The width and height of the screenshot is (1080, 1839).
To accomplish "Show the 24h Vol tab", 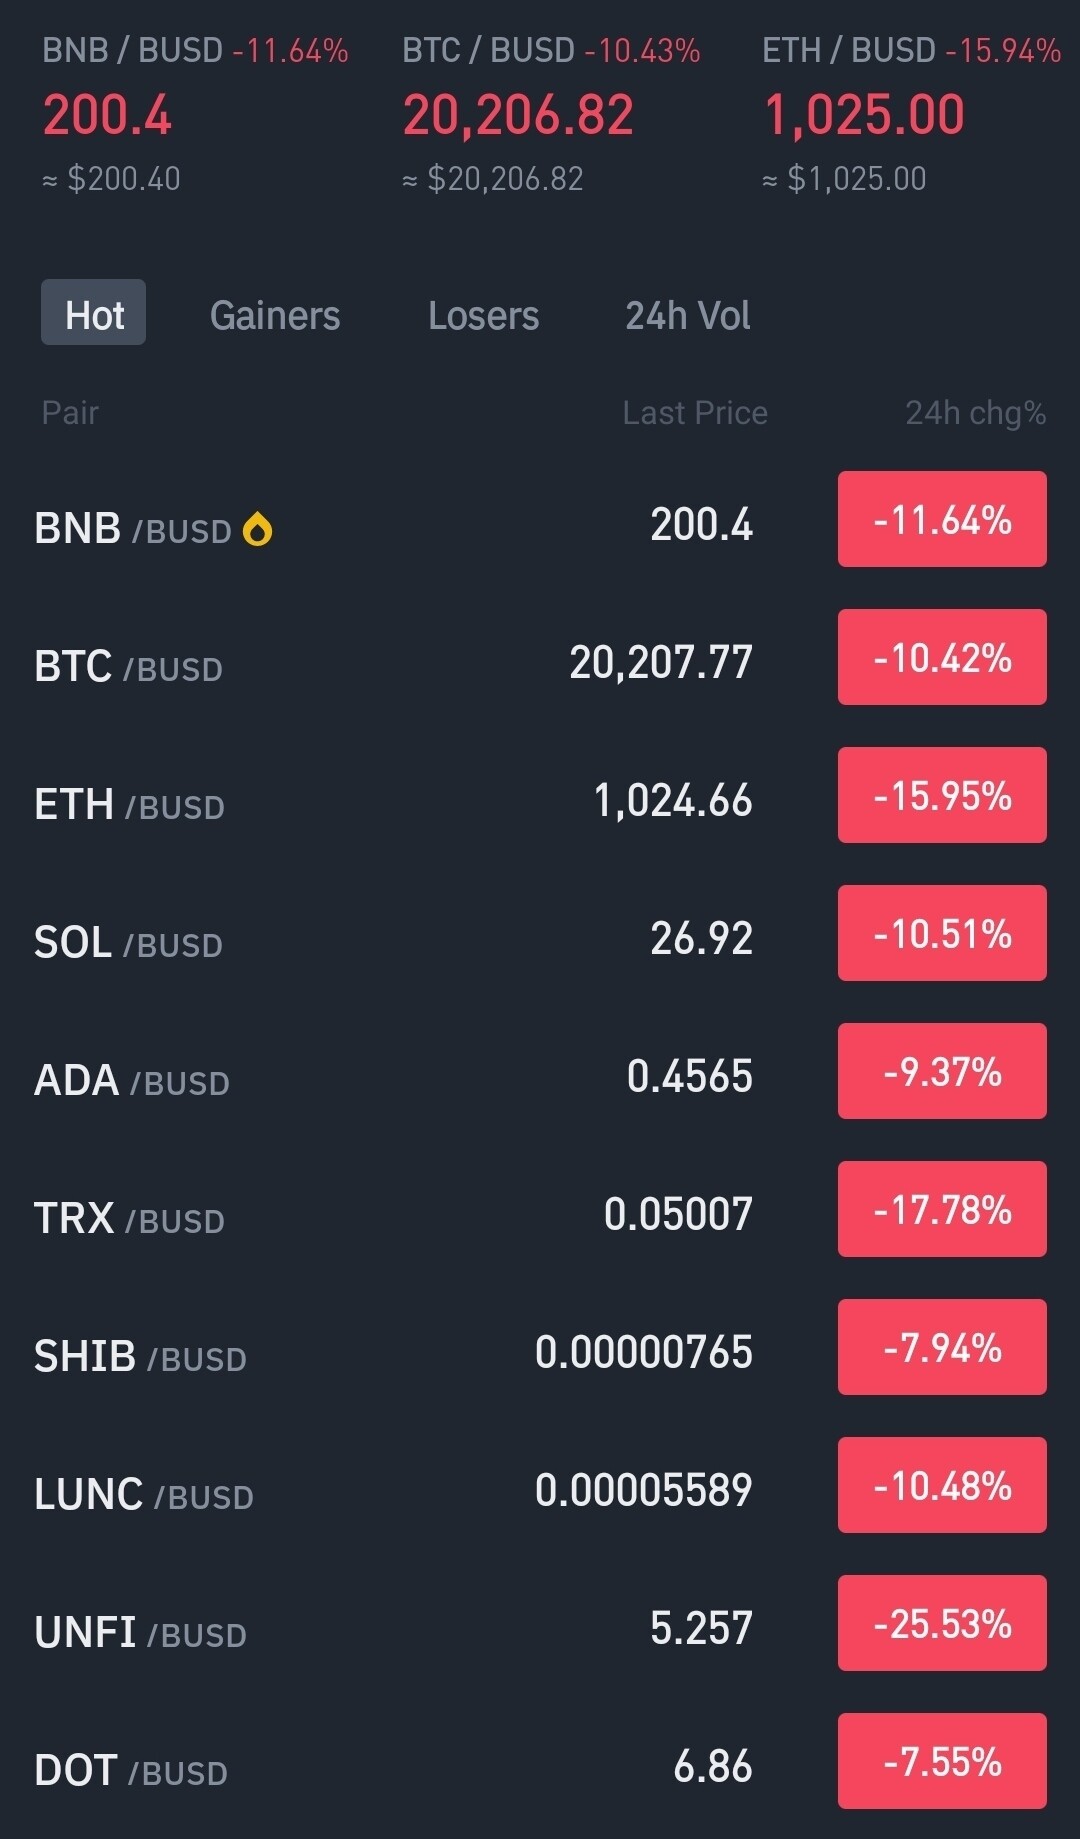I will [687, 316].
